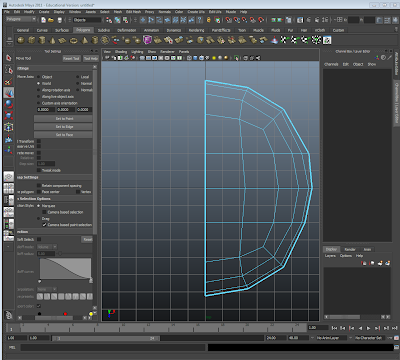This screenshot has width=400, height=360.
Task: Click Set to Face button
Action: coord(63,135)
